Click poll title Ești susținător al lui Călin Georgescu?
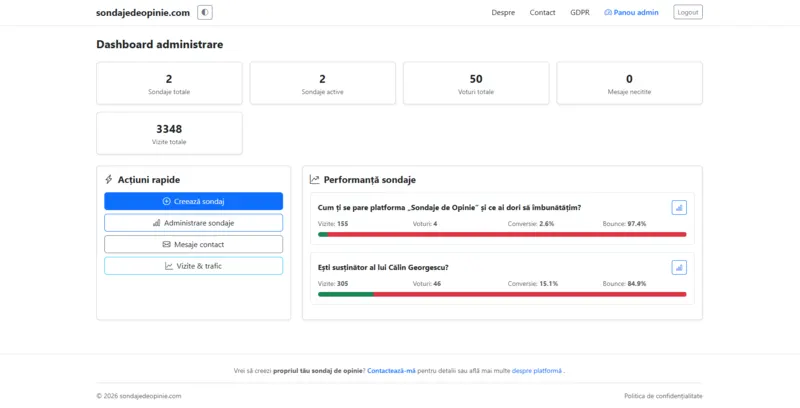The height and width of the screenshot is (408, 800). 383,267
